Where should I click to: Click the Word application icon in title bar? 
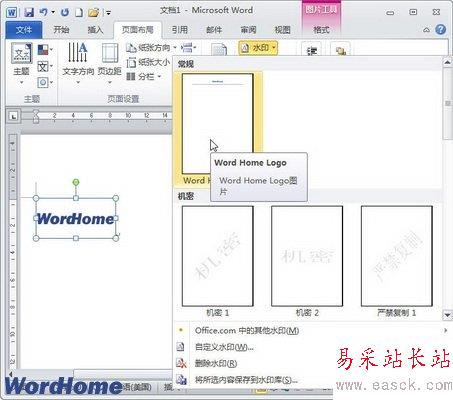click(12, 13)
